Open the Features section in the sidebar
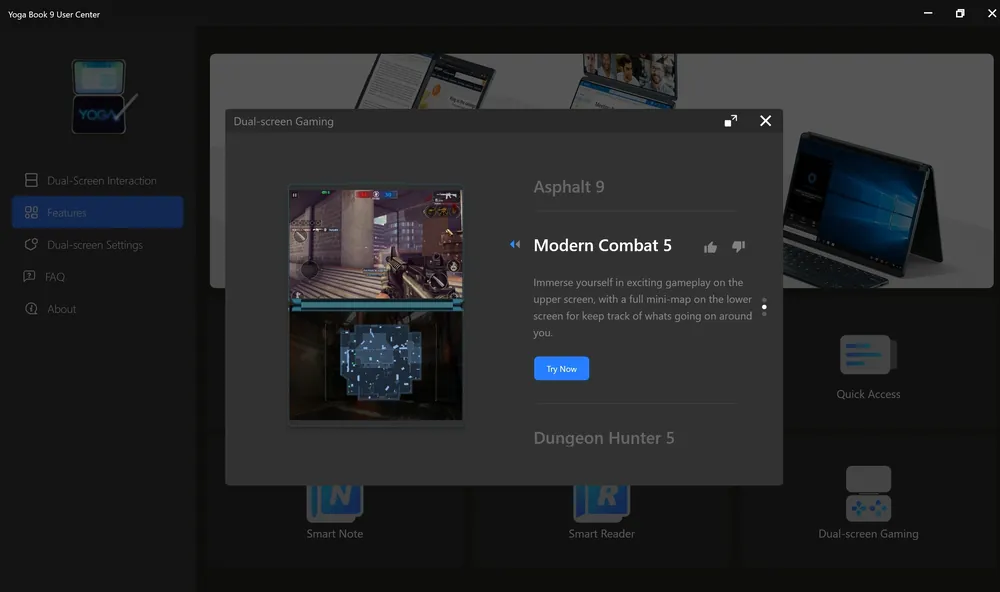The image size is (1000, 592). tap(98, 212)
